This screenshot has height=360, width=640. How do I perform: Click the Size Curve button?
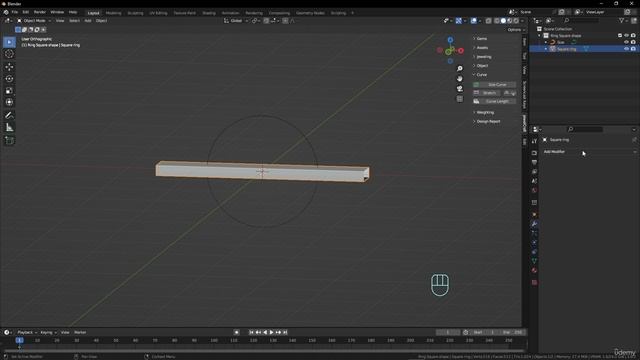click(494, 84)
